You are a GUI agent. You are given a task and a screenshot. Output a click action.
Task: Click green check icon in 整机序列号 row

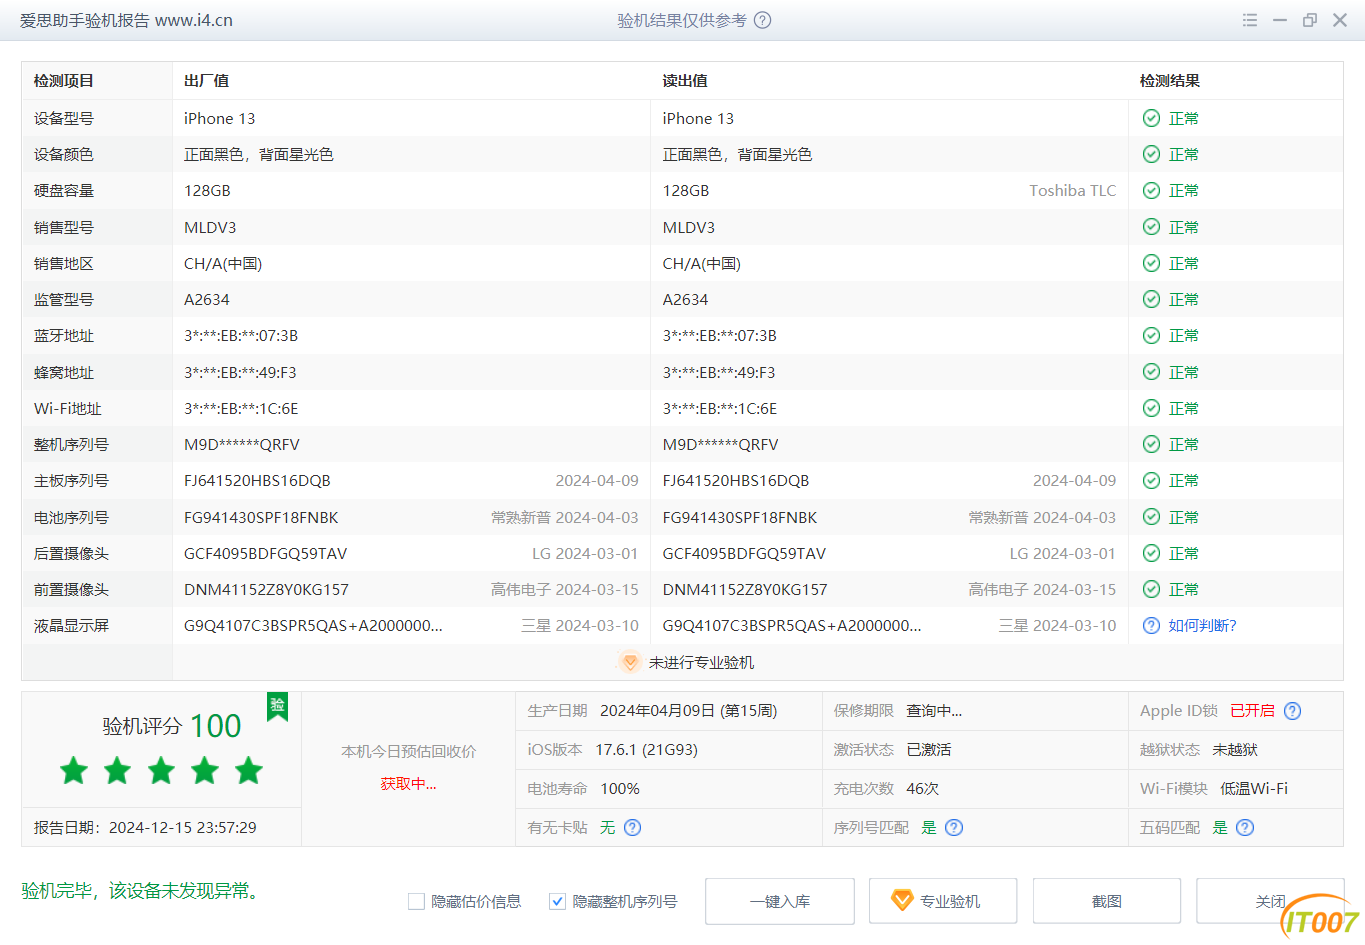(x=1151, y=444)
